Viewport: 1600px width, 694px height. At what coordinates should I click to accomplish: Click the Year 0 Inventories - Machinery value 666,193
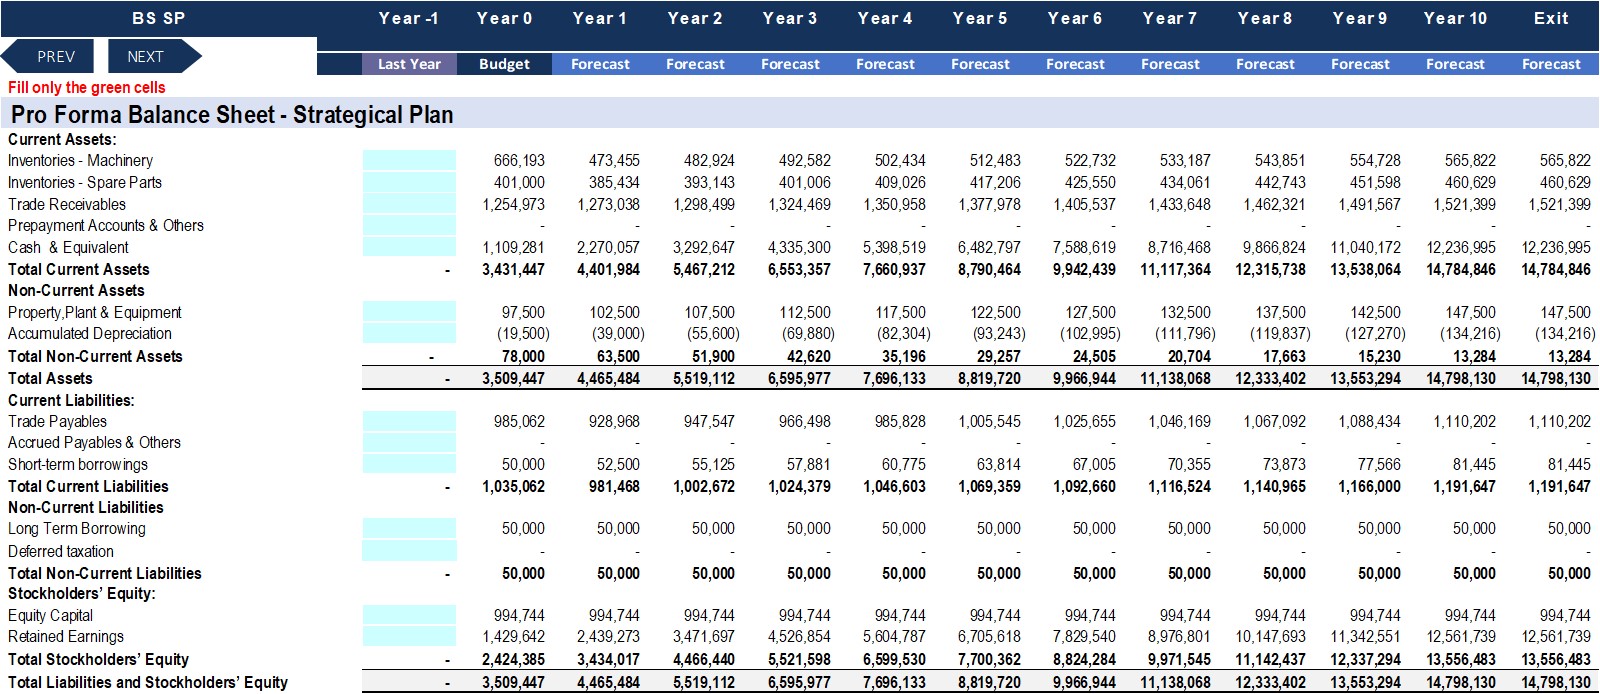coord(520,161)
